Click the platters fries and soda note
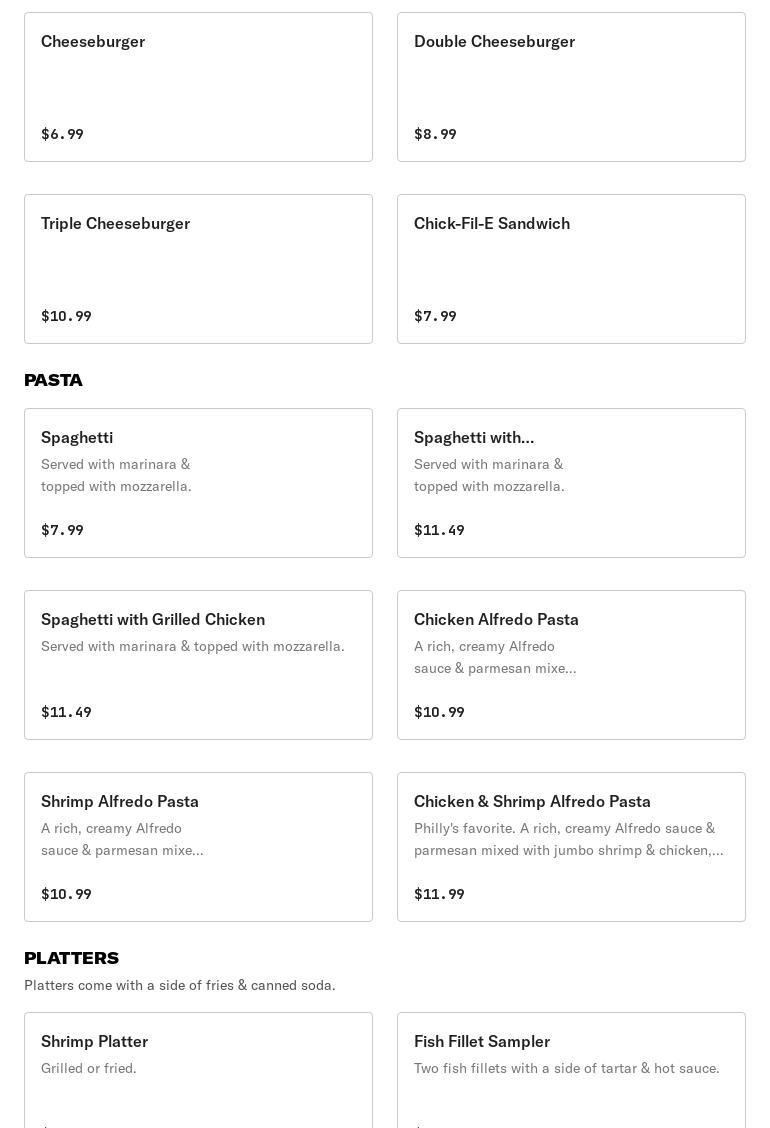 (x=180, y=985)
